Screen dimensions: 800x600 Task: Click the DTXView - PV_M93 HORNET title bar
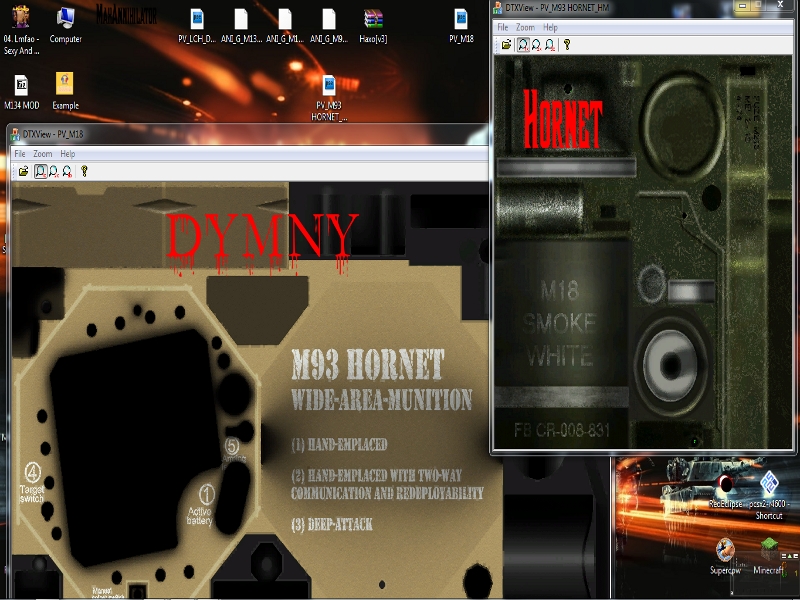coord(612,8)
